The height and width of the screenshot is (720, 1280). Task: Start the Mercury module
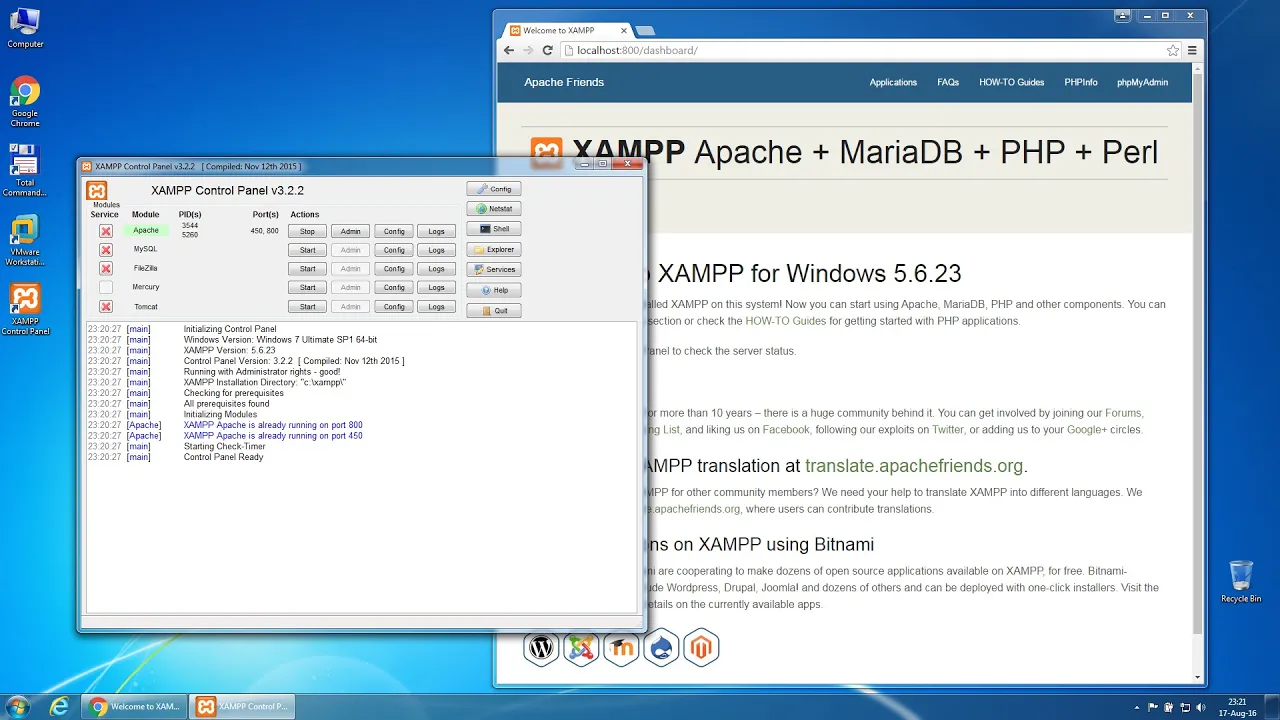[x=307, y=288]
